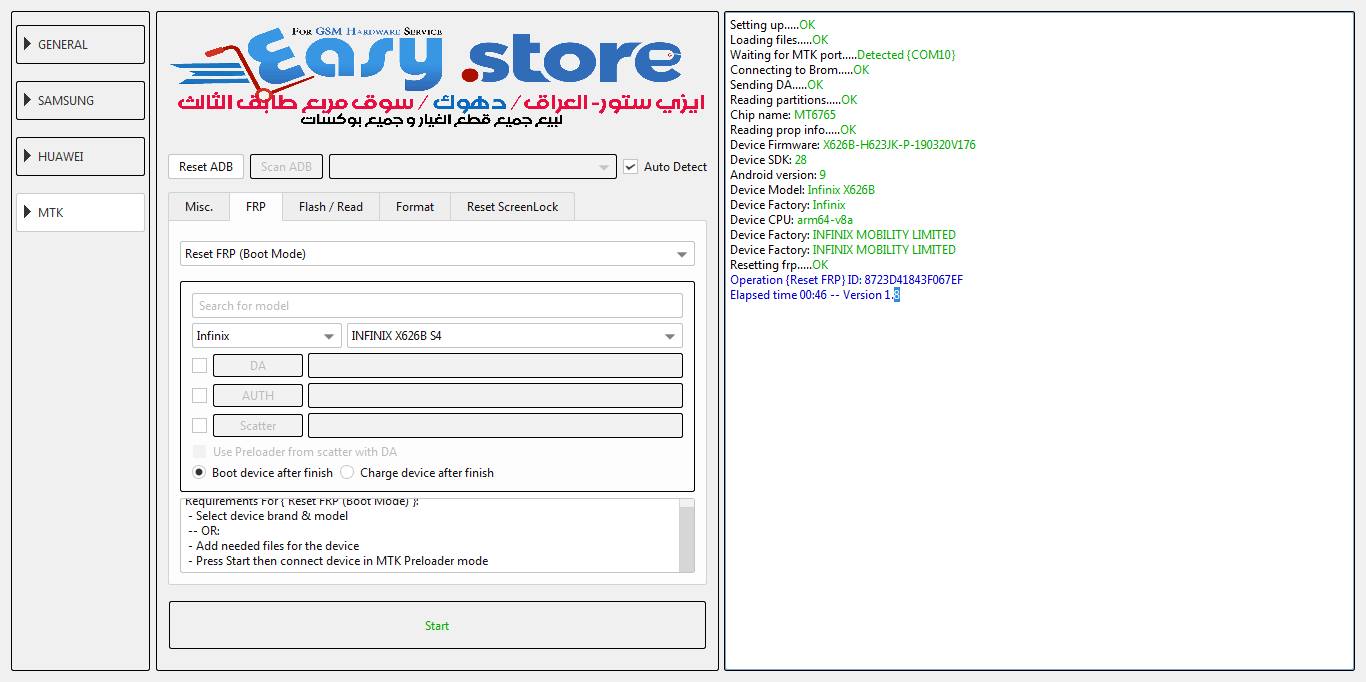Click the 'Android version: 9' log line
The width and height of the screenshot is (1366, 682).
778,175
